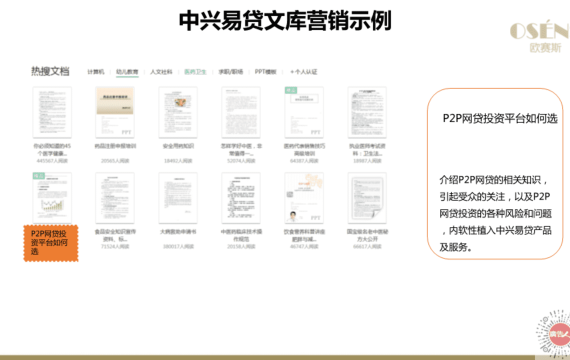Open the 国宝级名老中医秘方大公开 thumbnail
The width and height of the screenshot is (570, 360).
[367, 198]
